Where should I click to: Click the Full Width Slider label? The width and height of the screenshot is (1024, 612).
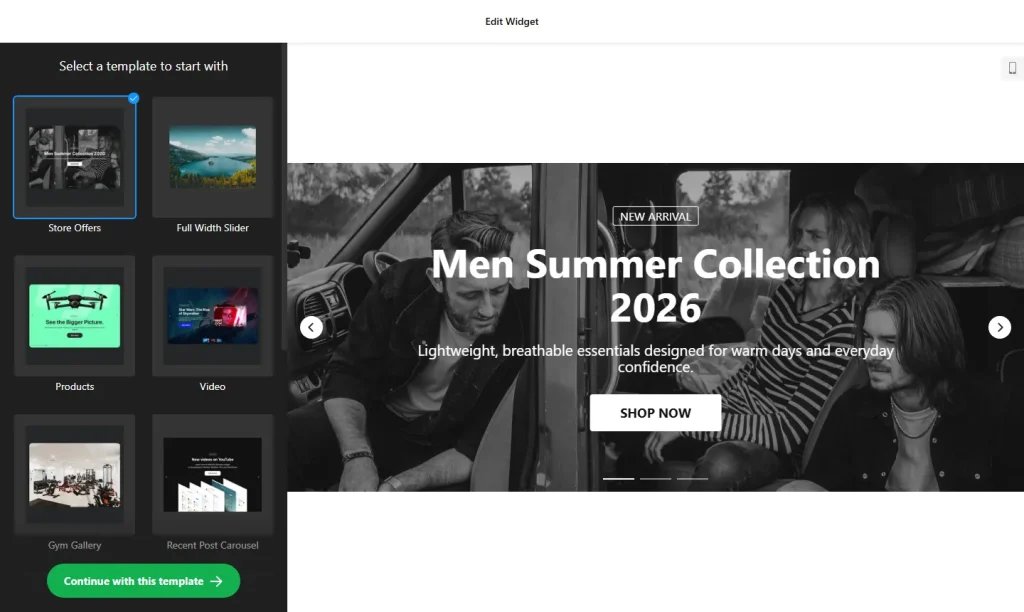pyautogui.click(x=212, y=228)
